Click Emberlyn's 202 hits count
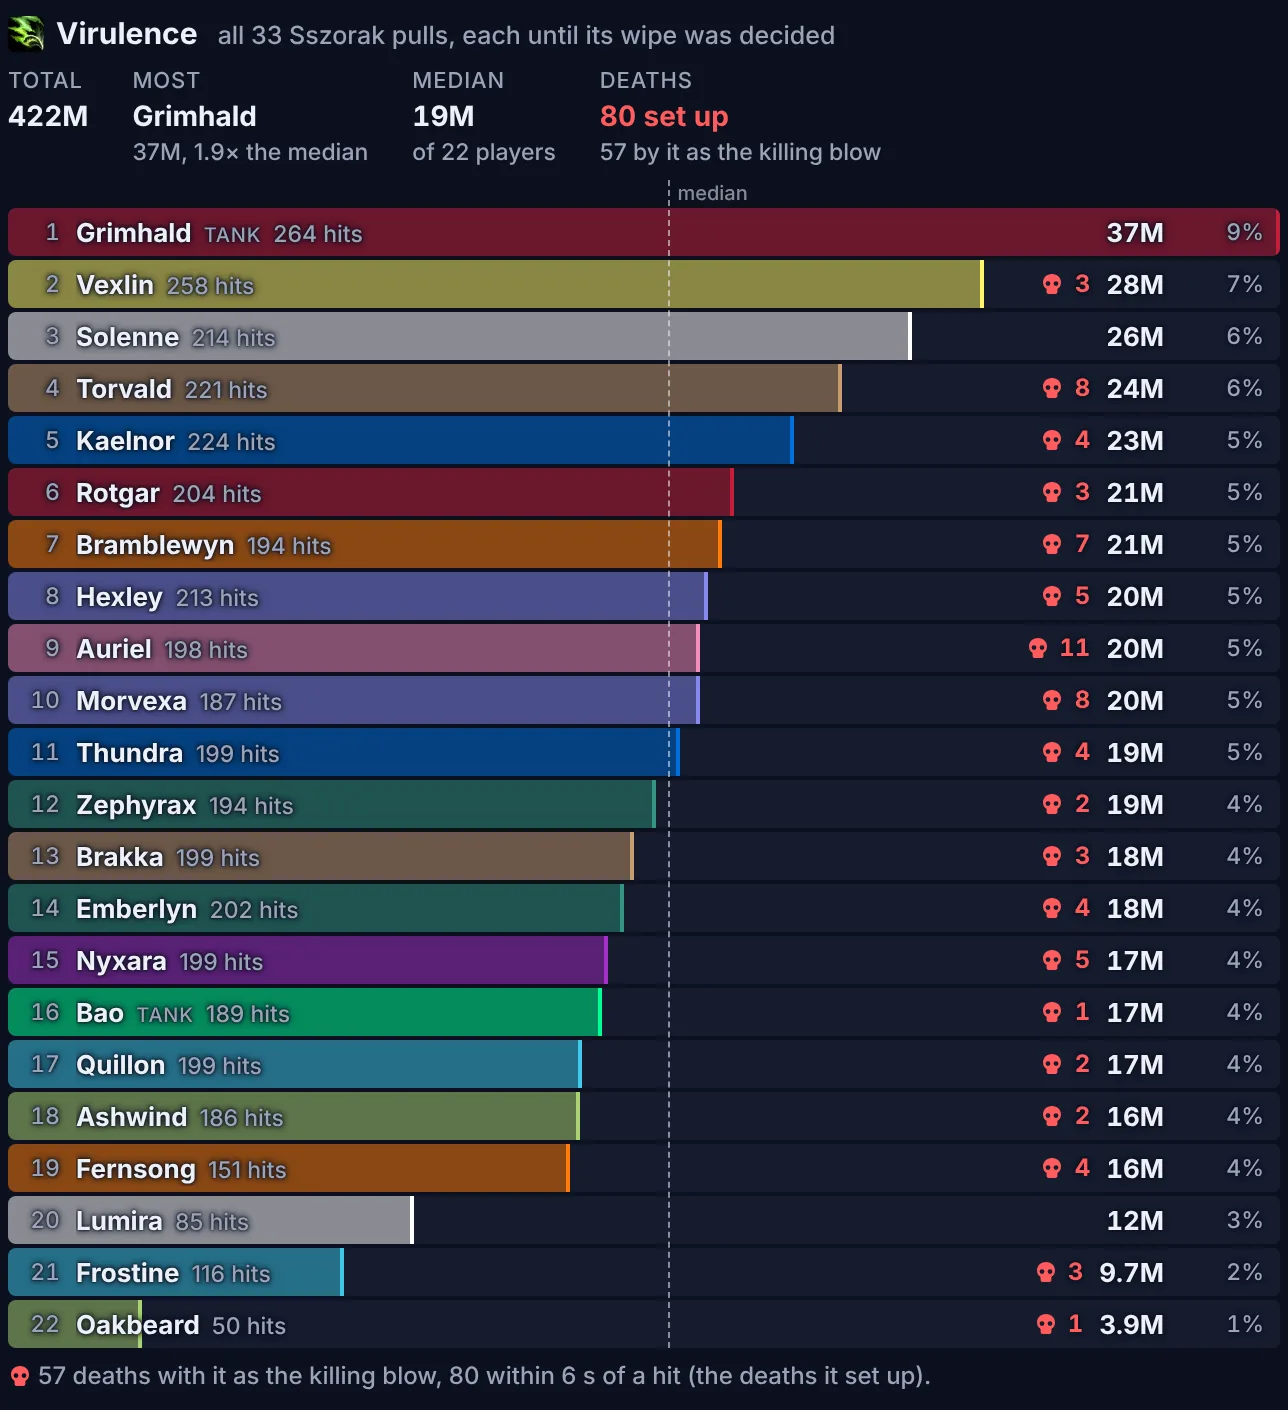Image resolution: width=1288 pixels, height=1410 pixels. 254,910
